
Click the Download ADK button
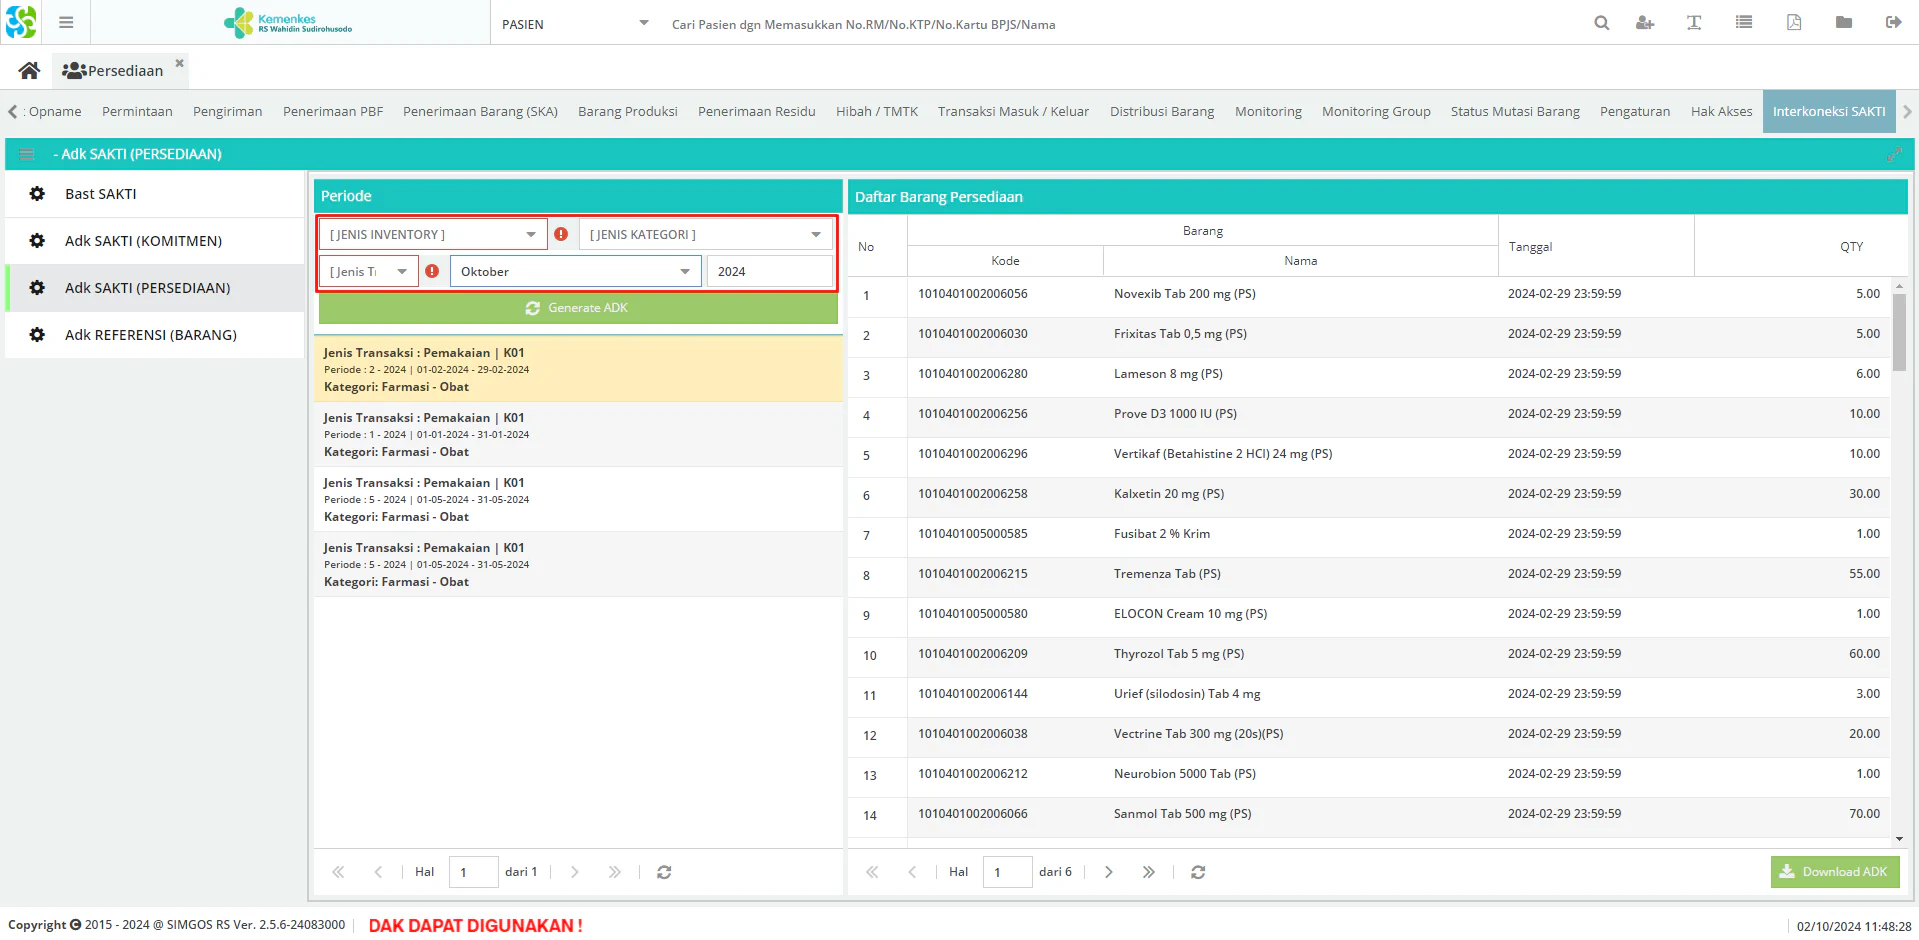pyautogui.click(x=1834, y=872)
